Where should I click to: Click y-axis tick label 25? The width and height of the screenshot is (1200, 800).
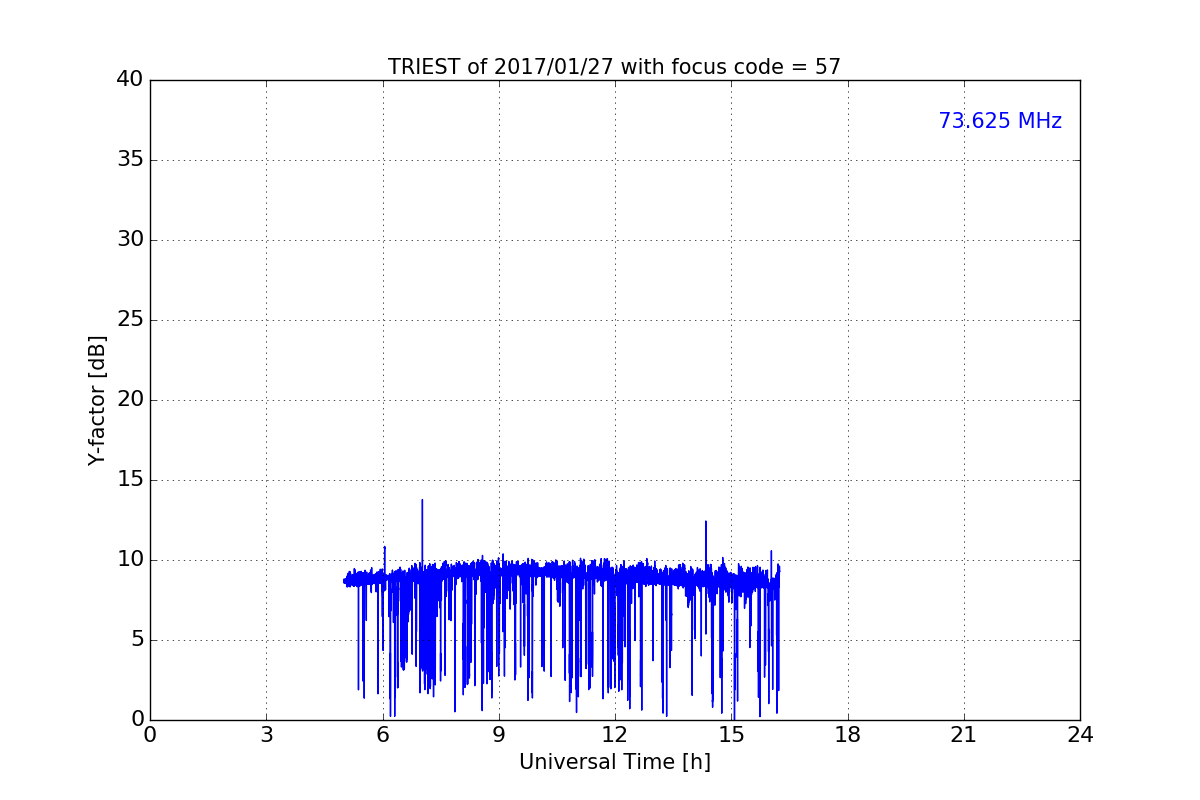130,320
